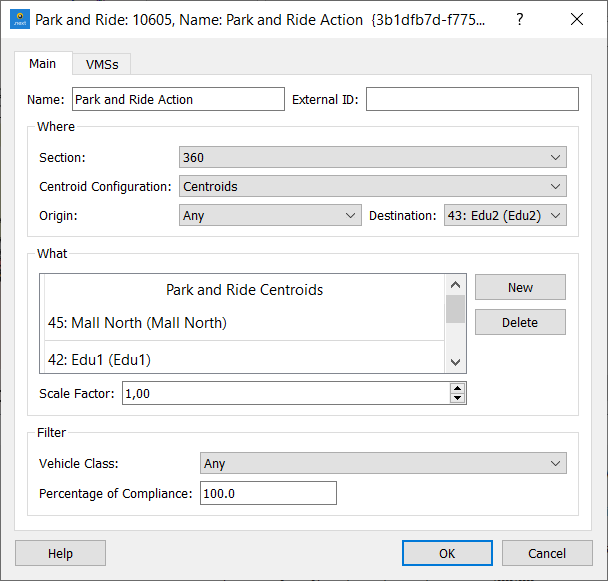The image size is (608, 581).
Task: Open the Destination dropdown
Action: [x=505, y=215]
